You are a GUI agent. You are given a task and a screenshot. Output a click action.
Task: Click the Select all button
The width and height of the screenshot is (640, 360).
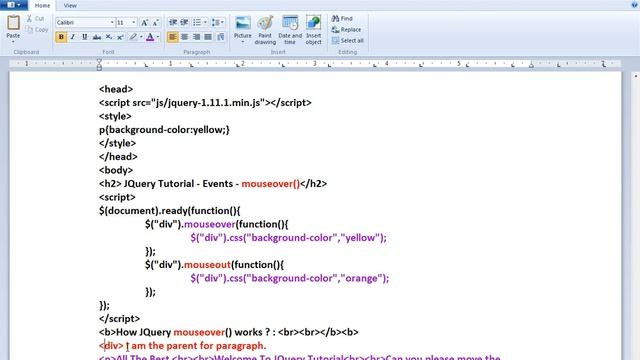click(x=348, y=40)
